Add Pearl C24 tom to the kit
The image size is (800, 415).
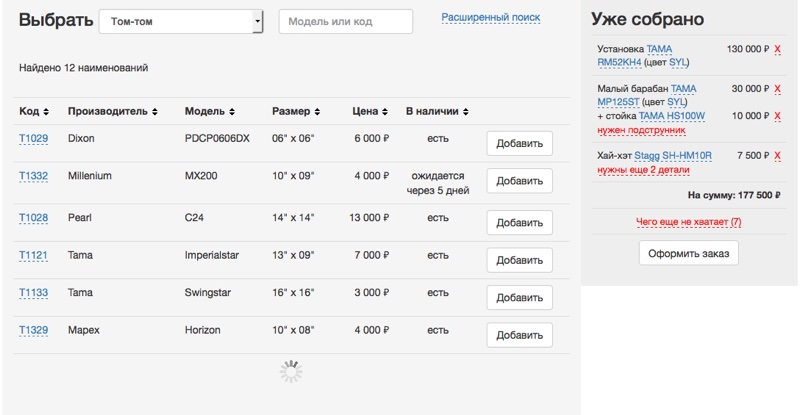519,223
